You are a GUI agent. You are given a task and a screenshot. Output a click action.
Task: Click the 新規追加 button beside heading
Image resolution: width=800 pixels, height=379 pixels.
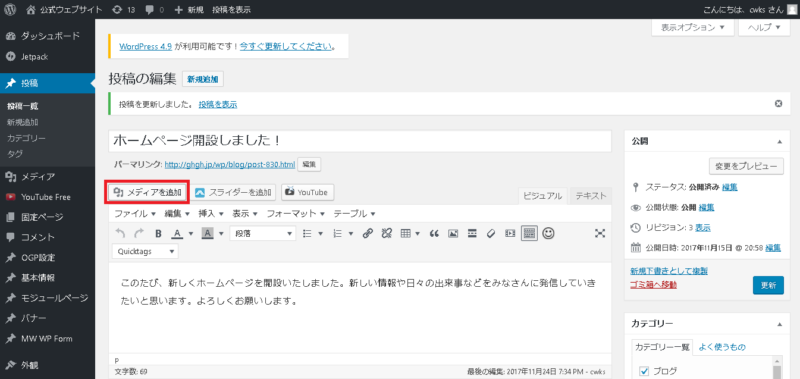pos(203,80)
